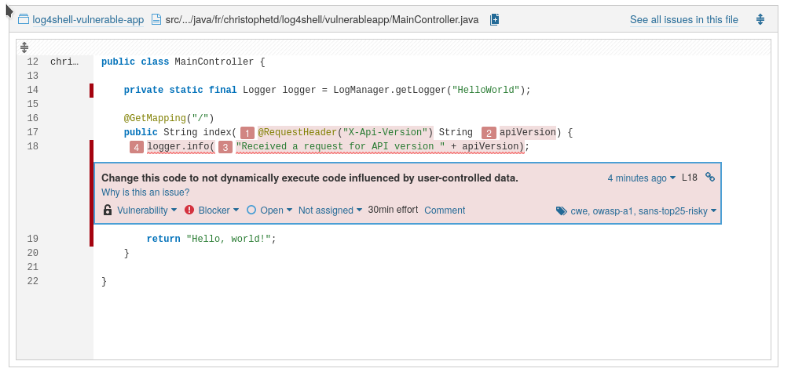785x370 pixels.
Task: Click the project folder icon beside log4shell-vulnerable-app
Action: (x=23, y=20)
